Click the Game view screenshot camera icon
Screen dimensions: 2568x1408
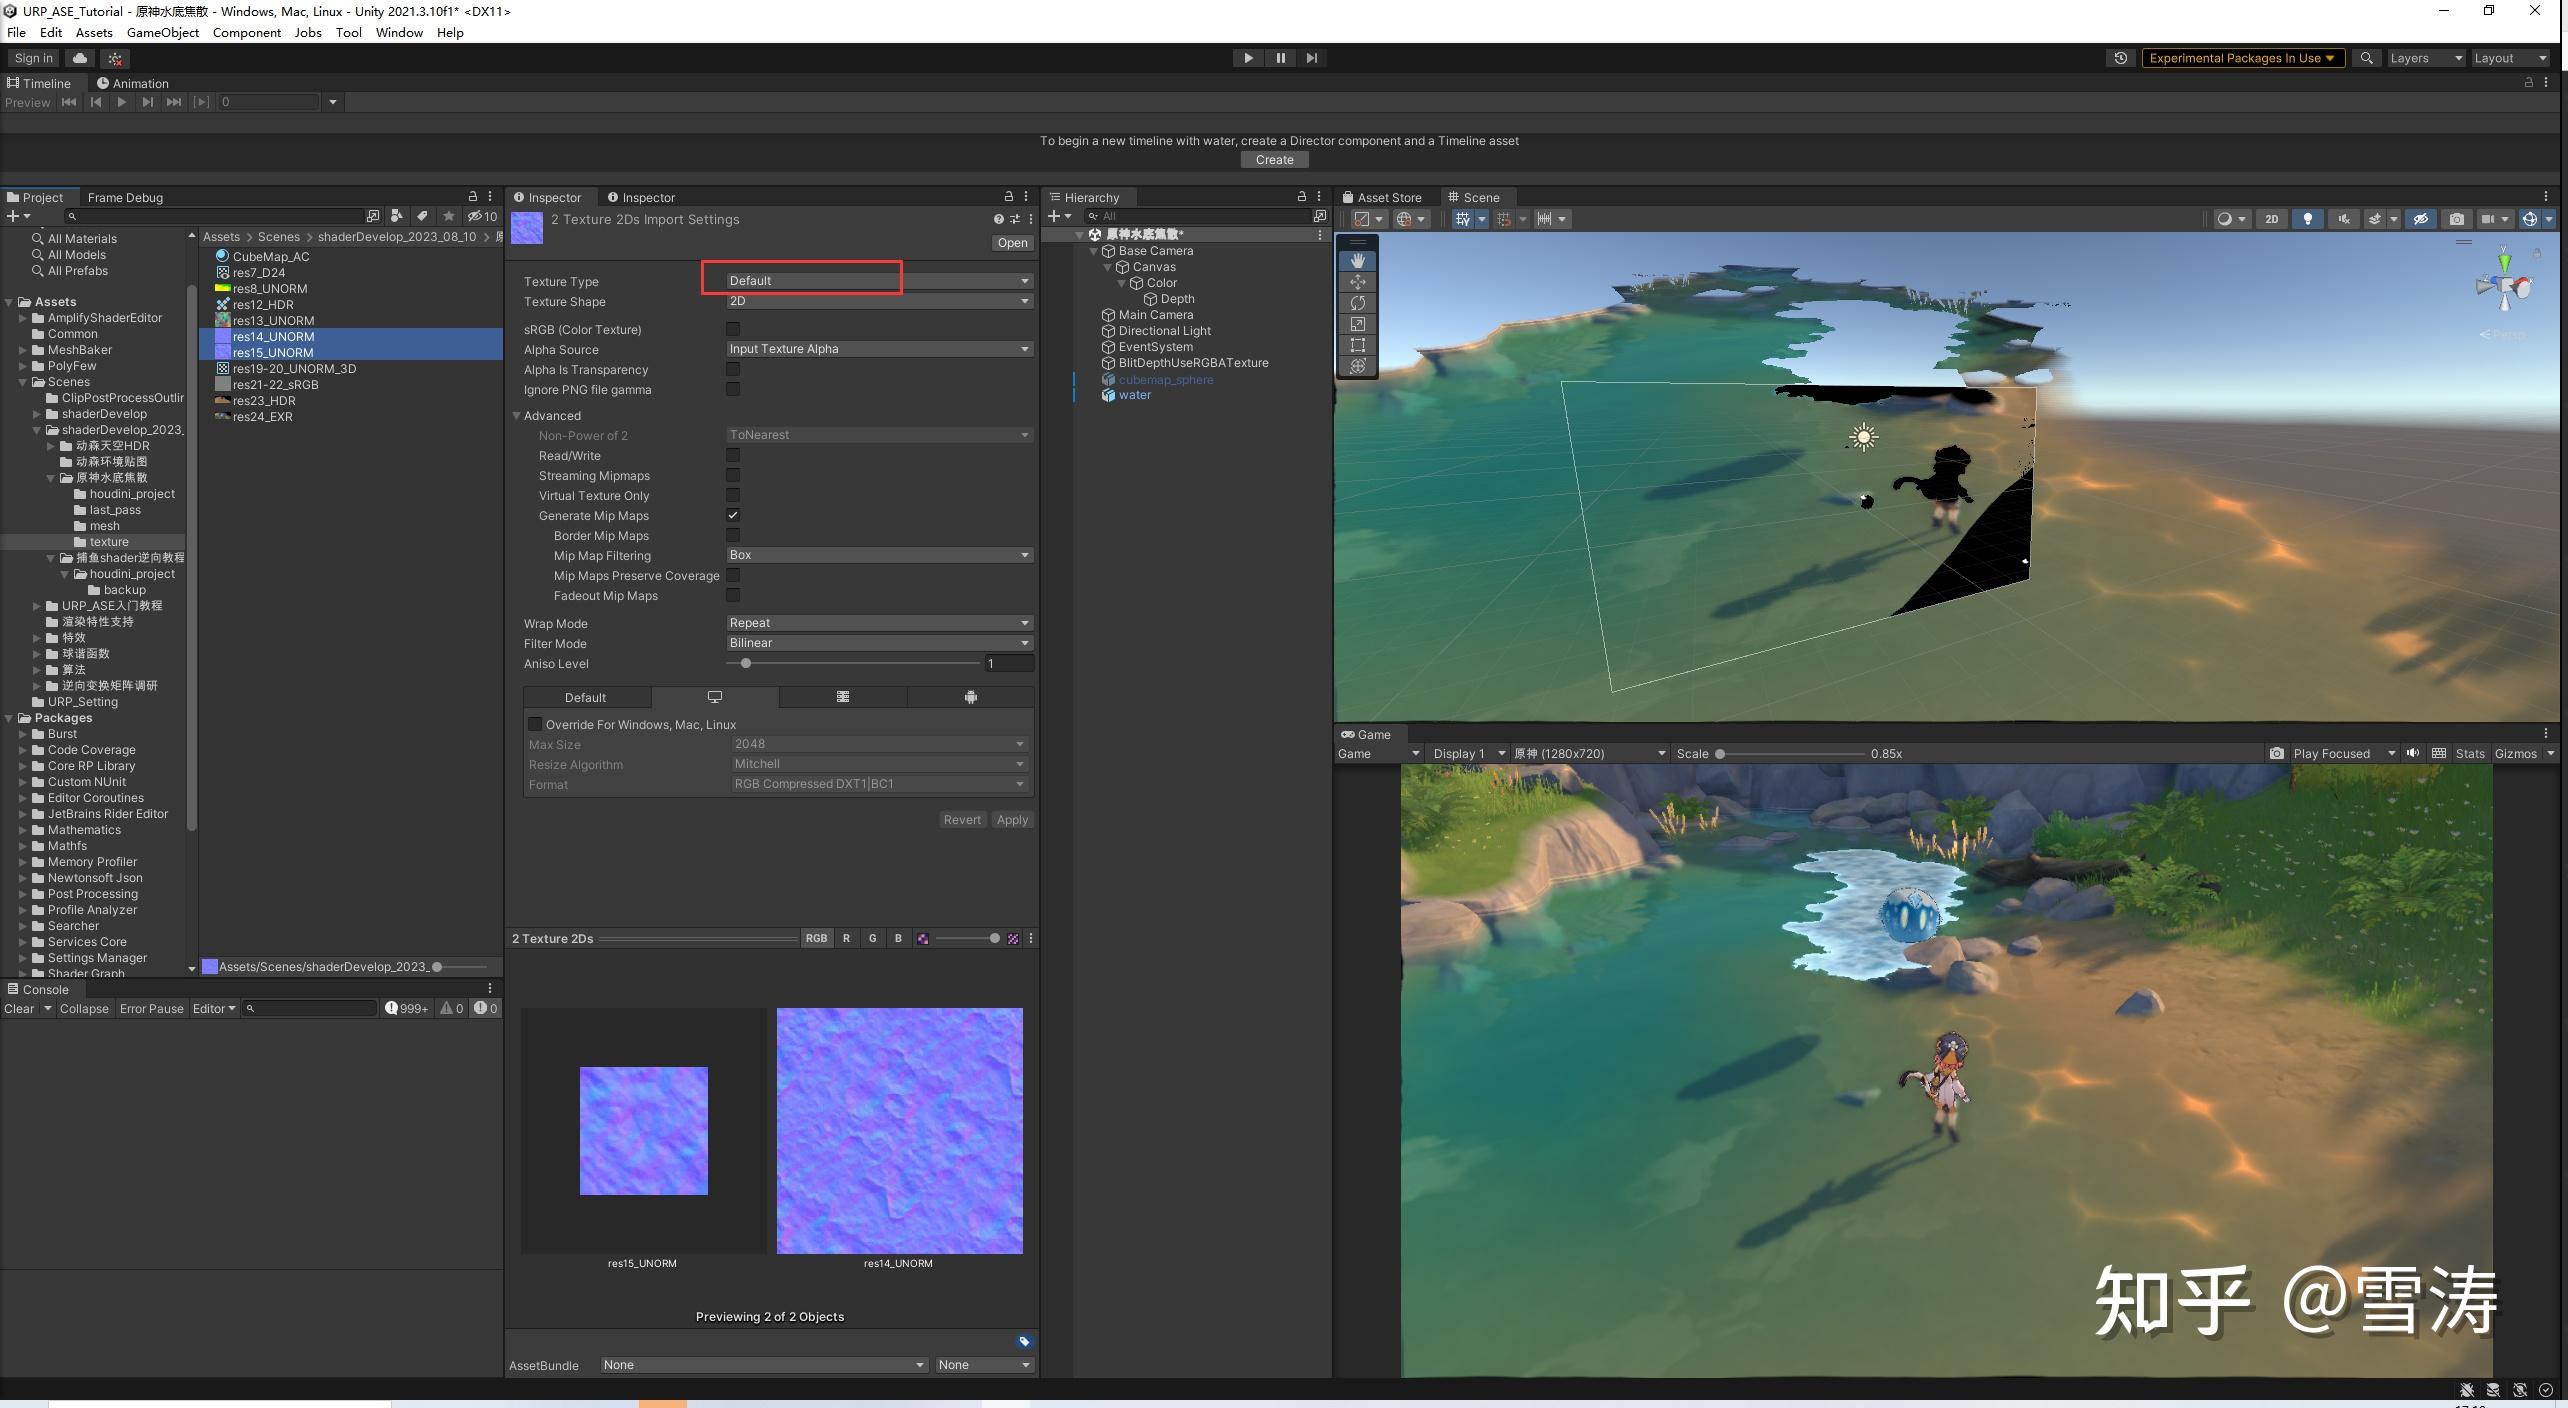point(2276,753)
